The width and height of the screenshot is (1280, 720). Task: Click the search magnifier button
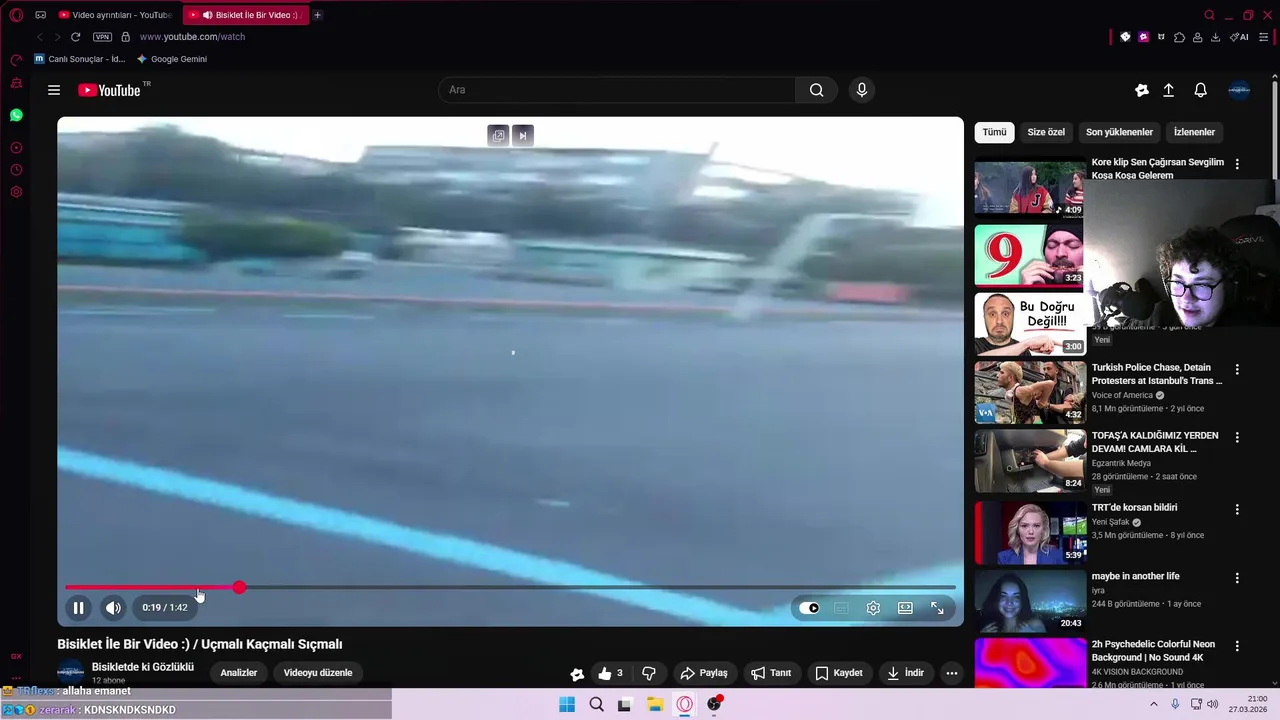click(817, 90)
